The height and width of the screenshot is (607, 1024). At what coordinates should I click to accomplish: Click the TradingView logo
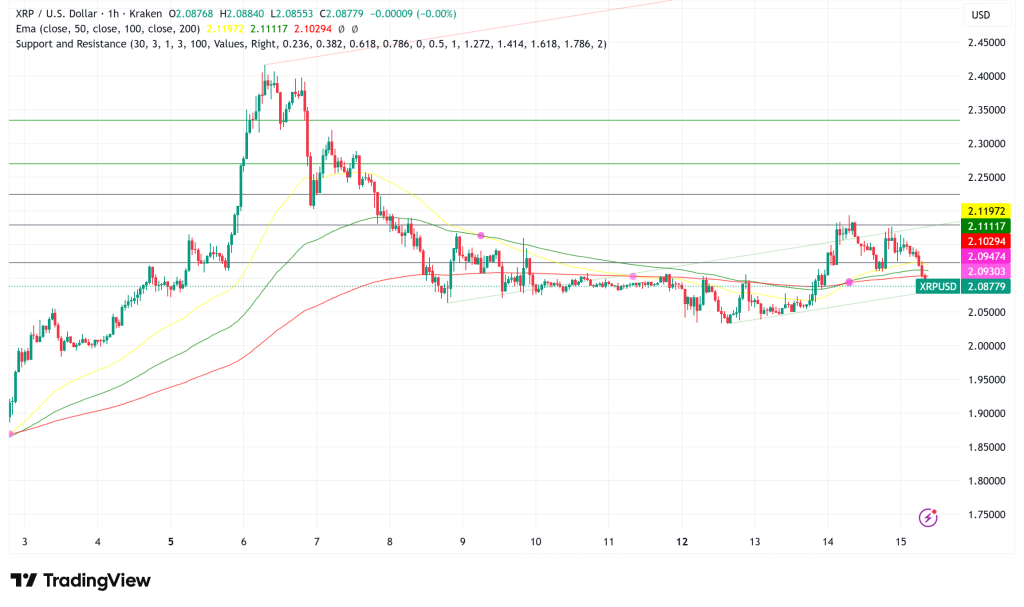(x=80, y=580)
